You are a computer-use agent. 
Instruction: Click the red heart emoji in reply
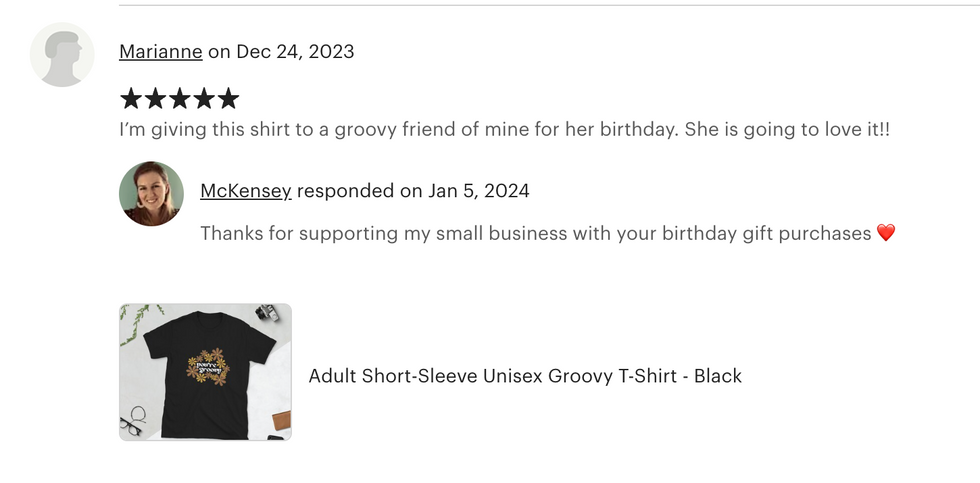(x=886, y=233)
